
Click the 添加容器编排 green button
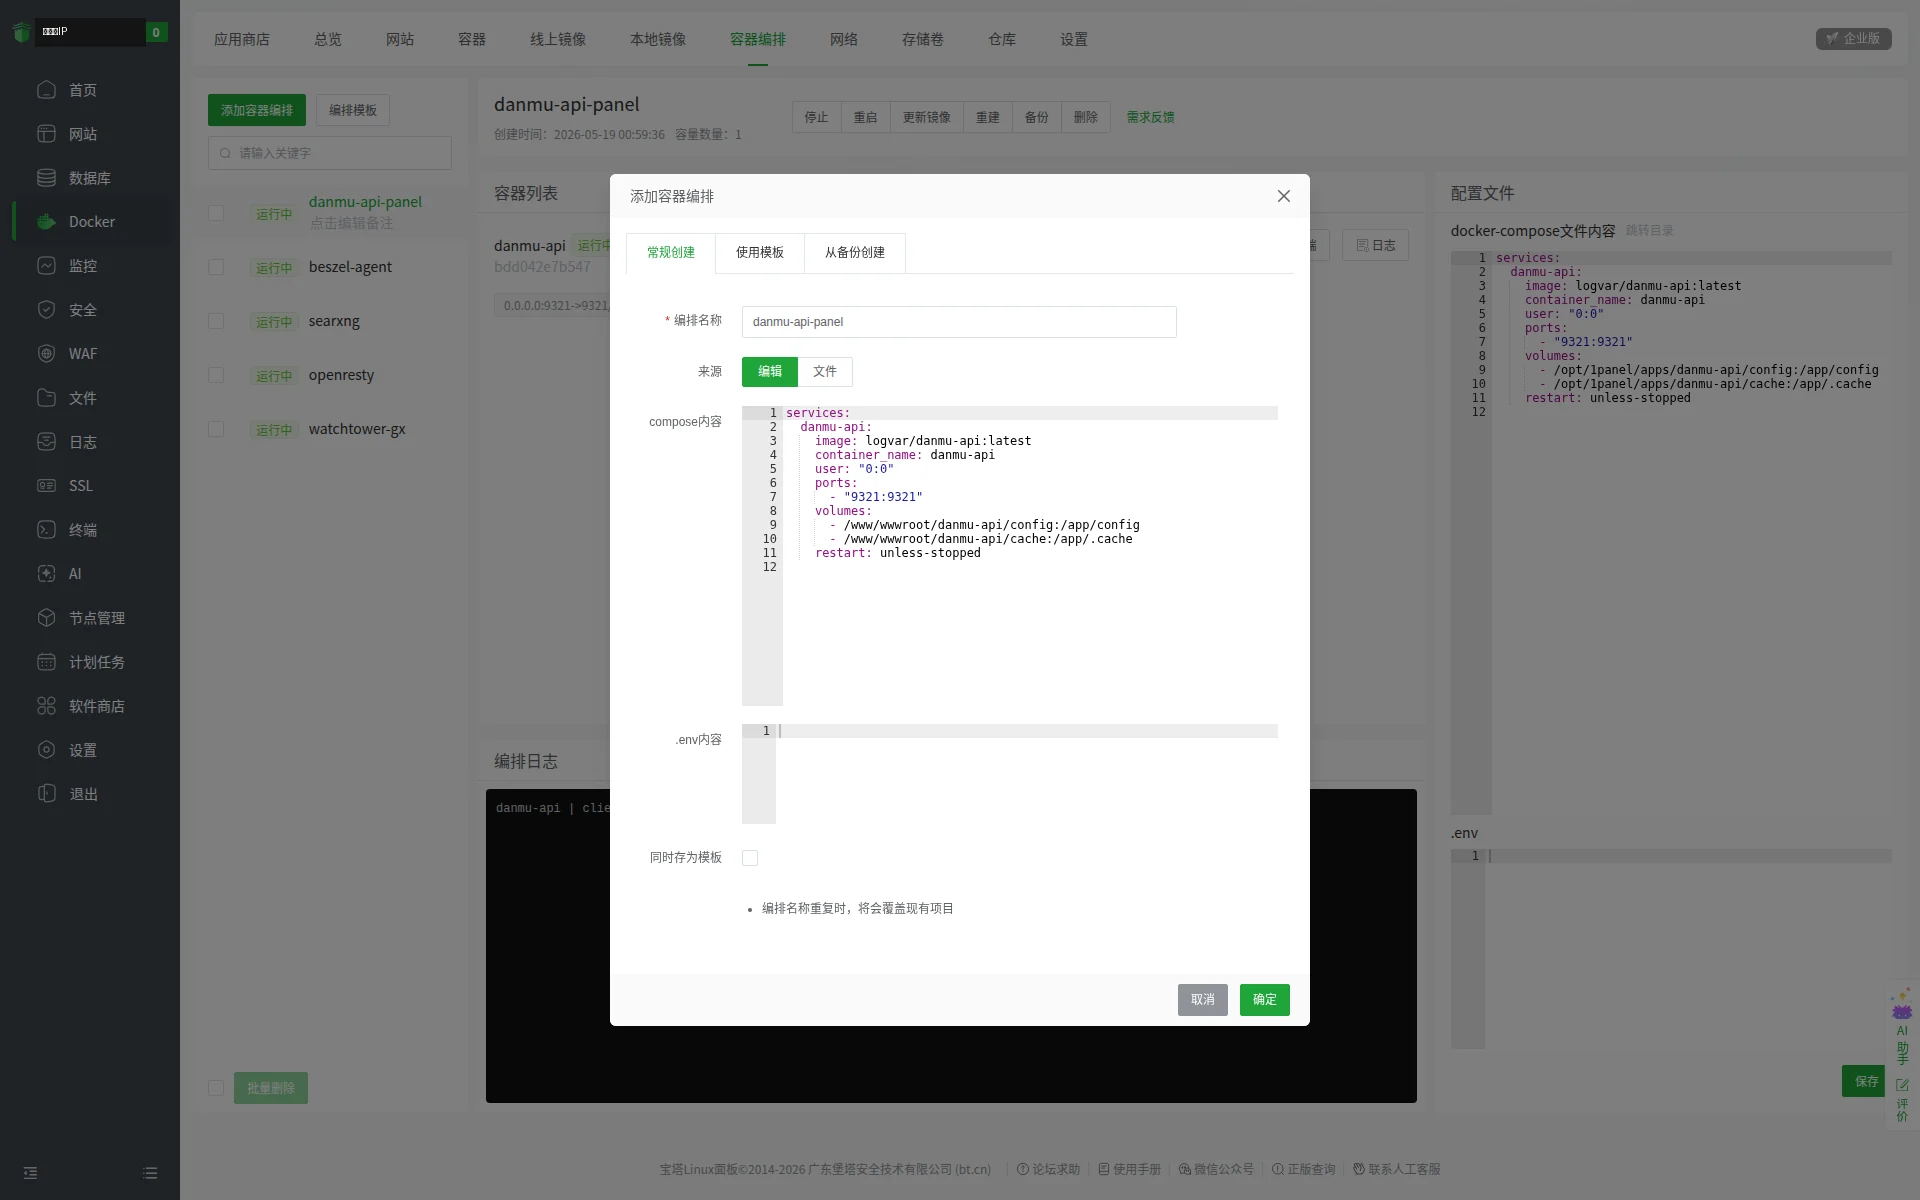pyautogui.click(x=257, y=110)
